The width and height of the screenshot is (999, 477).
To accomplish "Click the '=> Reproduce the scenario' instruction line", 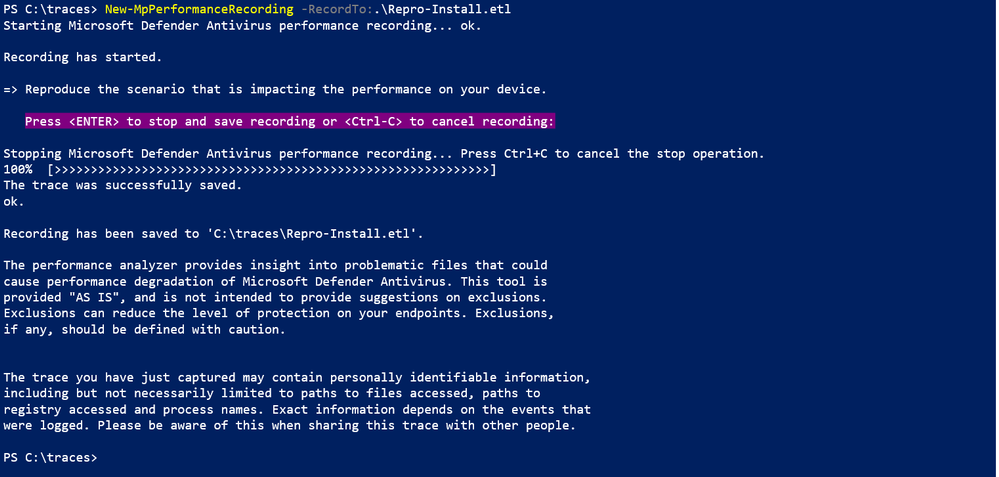I will (x=275, y=89).
